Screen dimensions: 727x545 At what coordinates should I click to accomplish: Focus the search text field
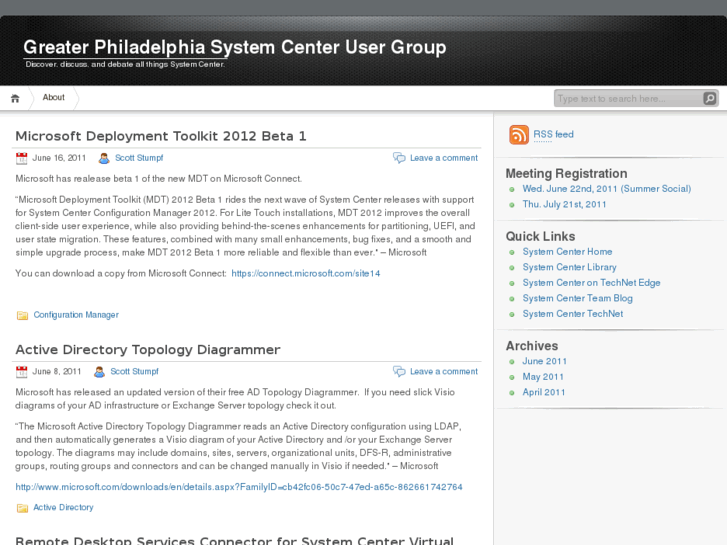click(x=629, y=98)
